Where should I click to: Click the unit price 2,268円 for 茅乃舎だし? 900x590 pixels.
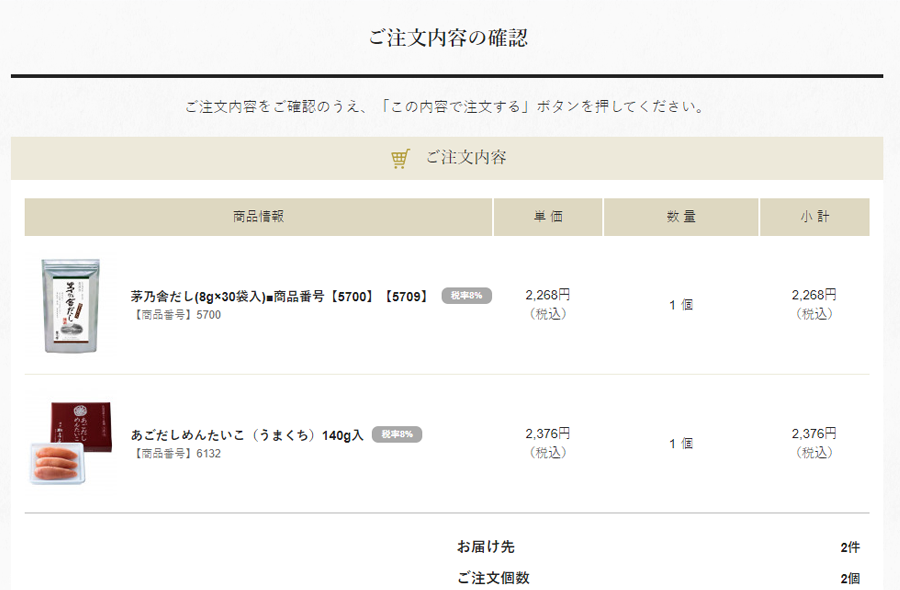point(548,295)
